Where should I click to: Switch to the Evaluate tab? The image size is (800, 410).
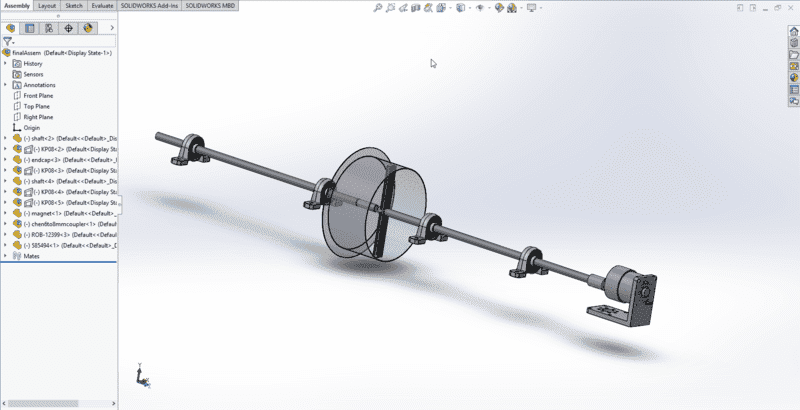tap(102, 5)
